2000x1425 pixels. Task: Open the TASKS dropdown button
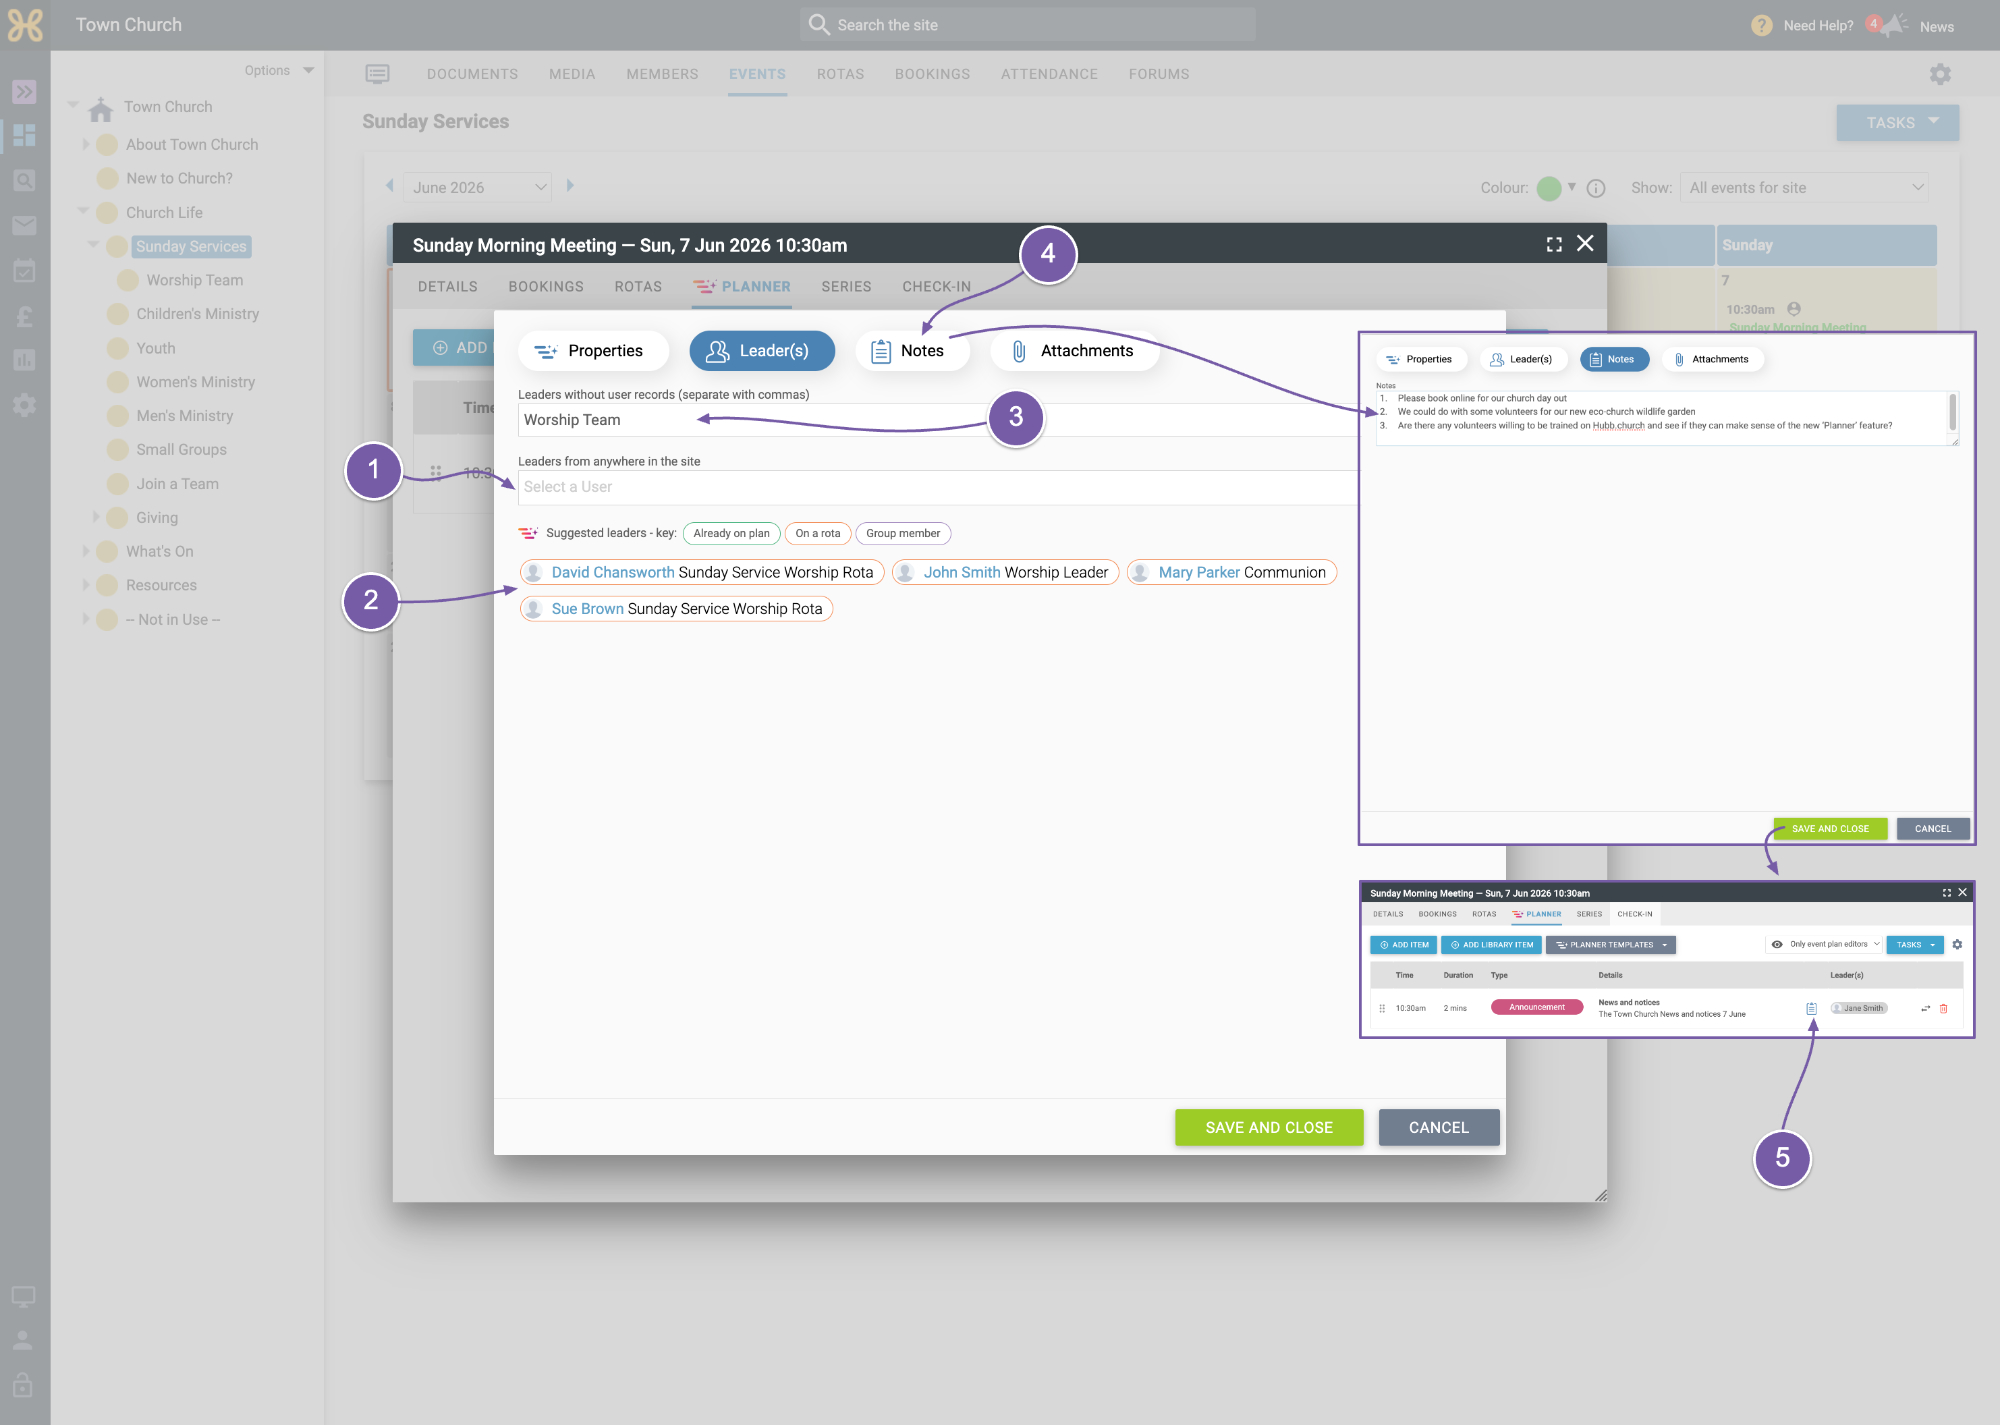tap(1897, 122)
